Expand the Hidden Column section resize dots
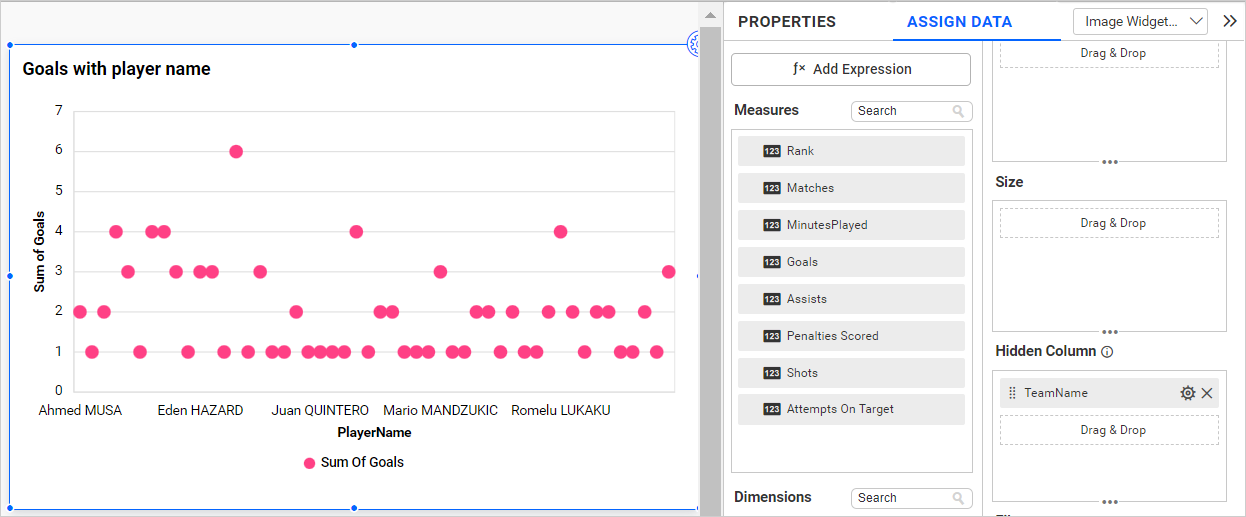The width and height of the screenshot is (1246, 517). 1109,502
